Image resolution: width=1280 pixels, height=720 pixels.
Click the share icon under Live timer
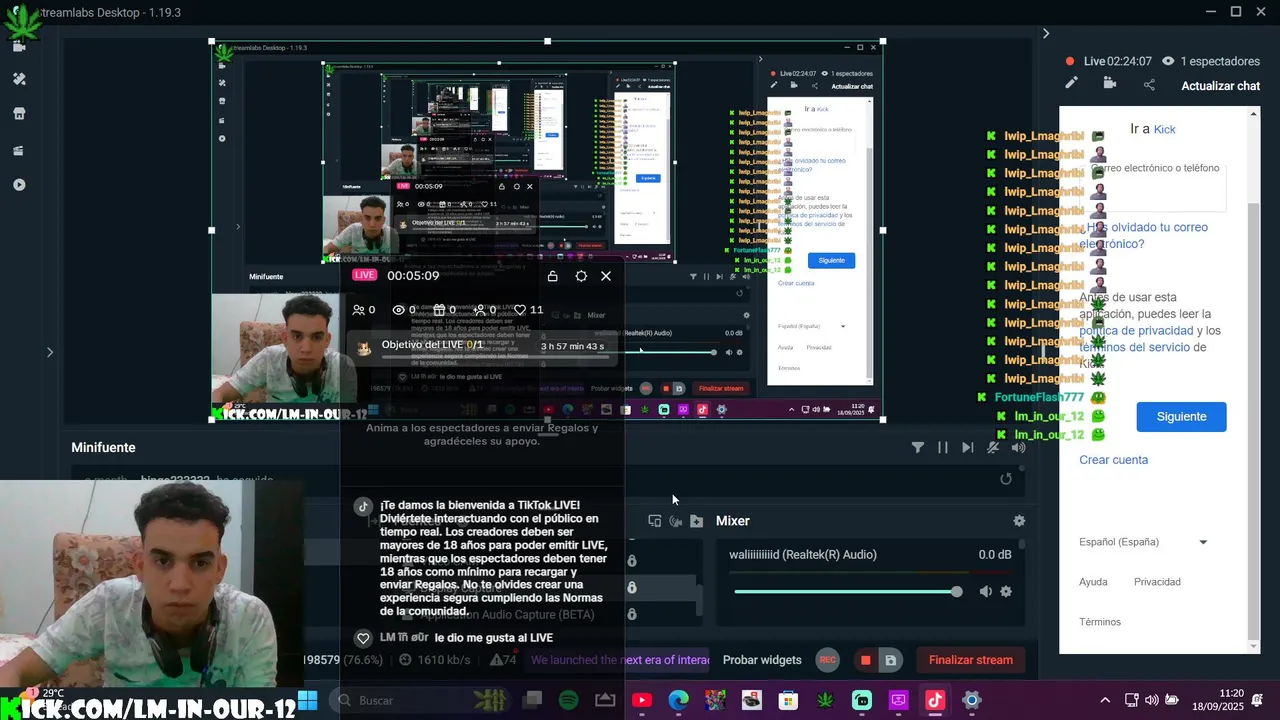[1149, 85]
